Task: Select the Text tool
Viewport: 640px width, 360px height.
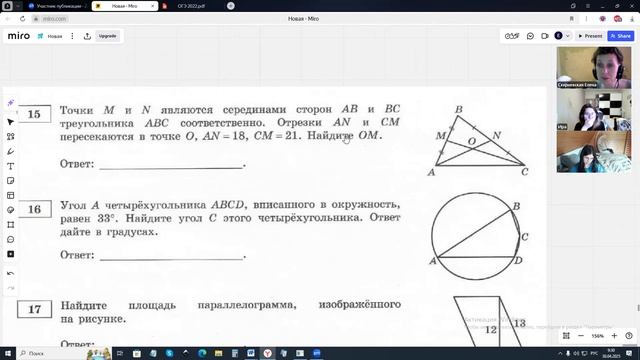Action: (x=11, y=166)
